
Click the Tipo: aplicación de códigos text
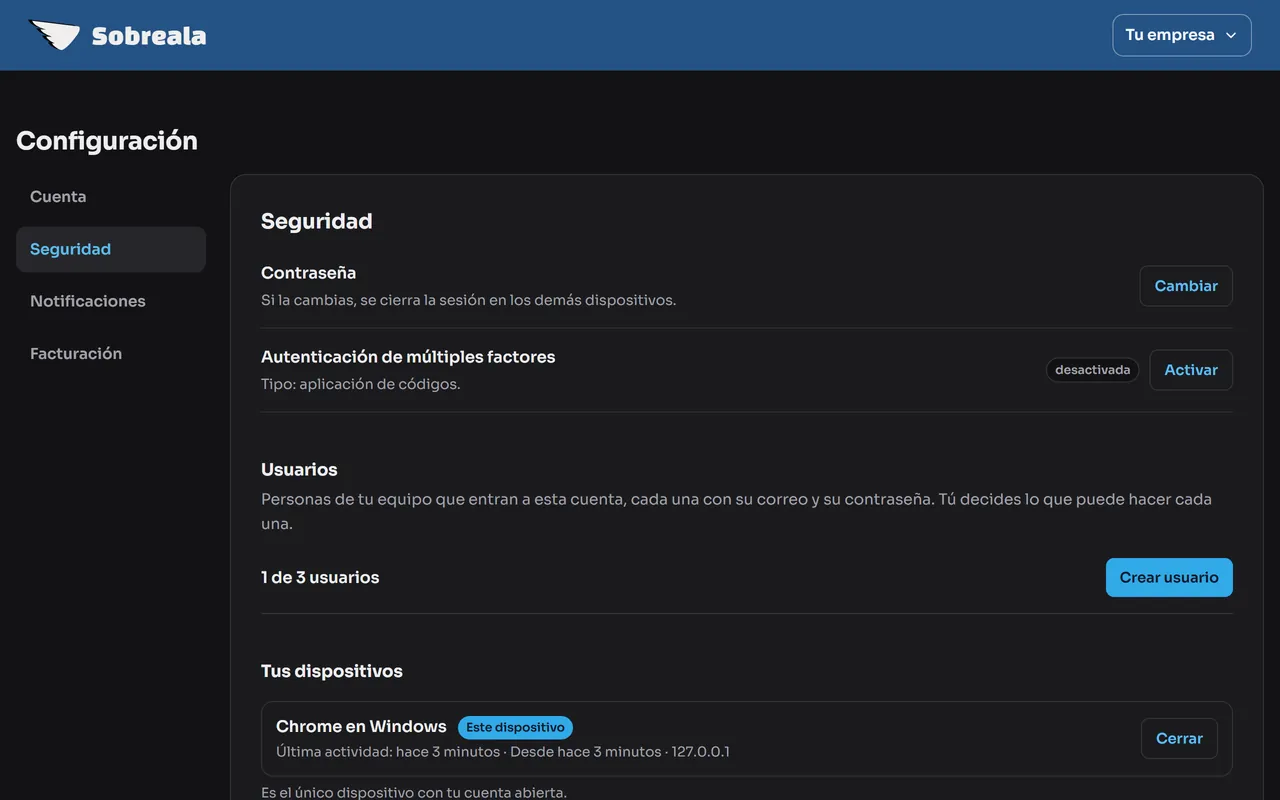pos(361,384)
